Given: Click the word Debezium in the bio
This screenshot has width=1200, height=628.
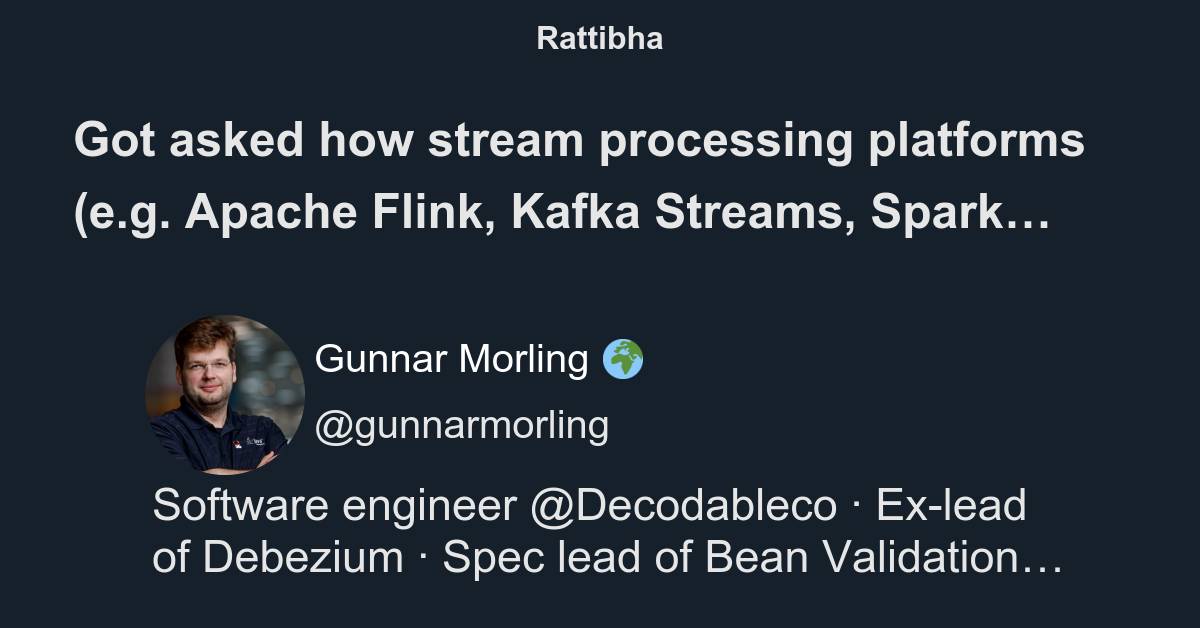Looking at the screenshot, I should pyautogui.click(x=303, y=558).
